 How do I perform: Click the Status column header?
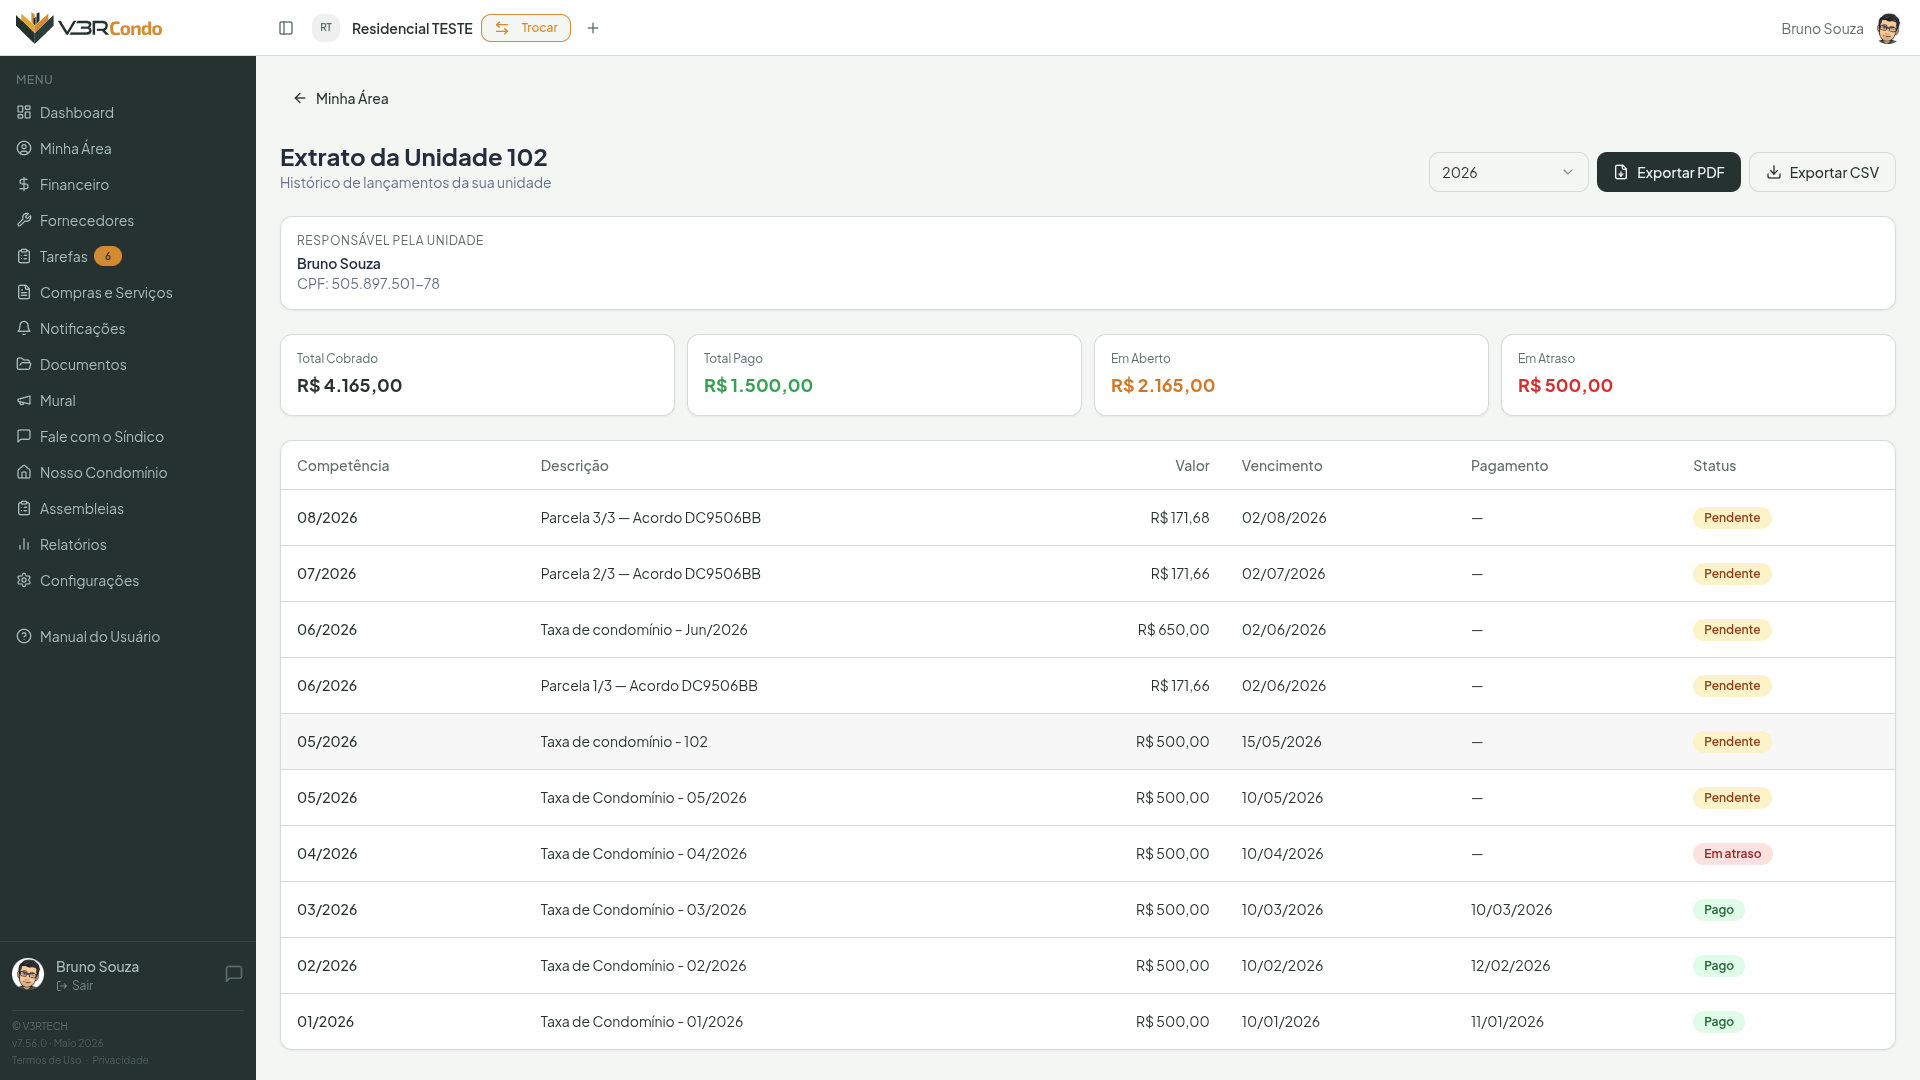1714,465
